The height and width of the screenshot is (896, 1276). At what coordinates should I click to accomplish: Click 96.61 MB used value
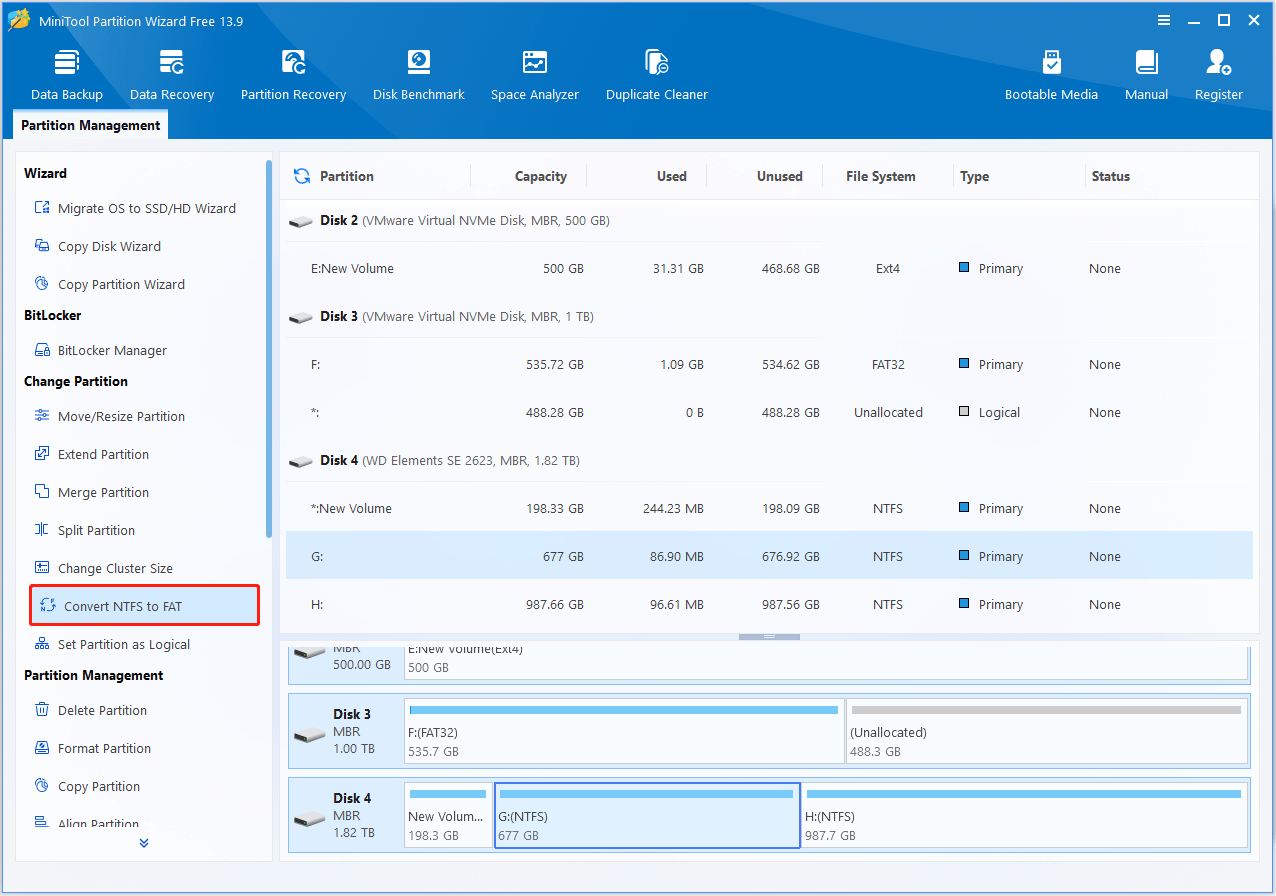pos(673,604)
